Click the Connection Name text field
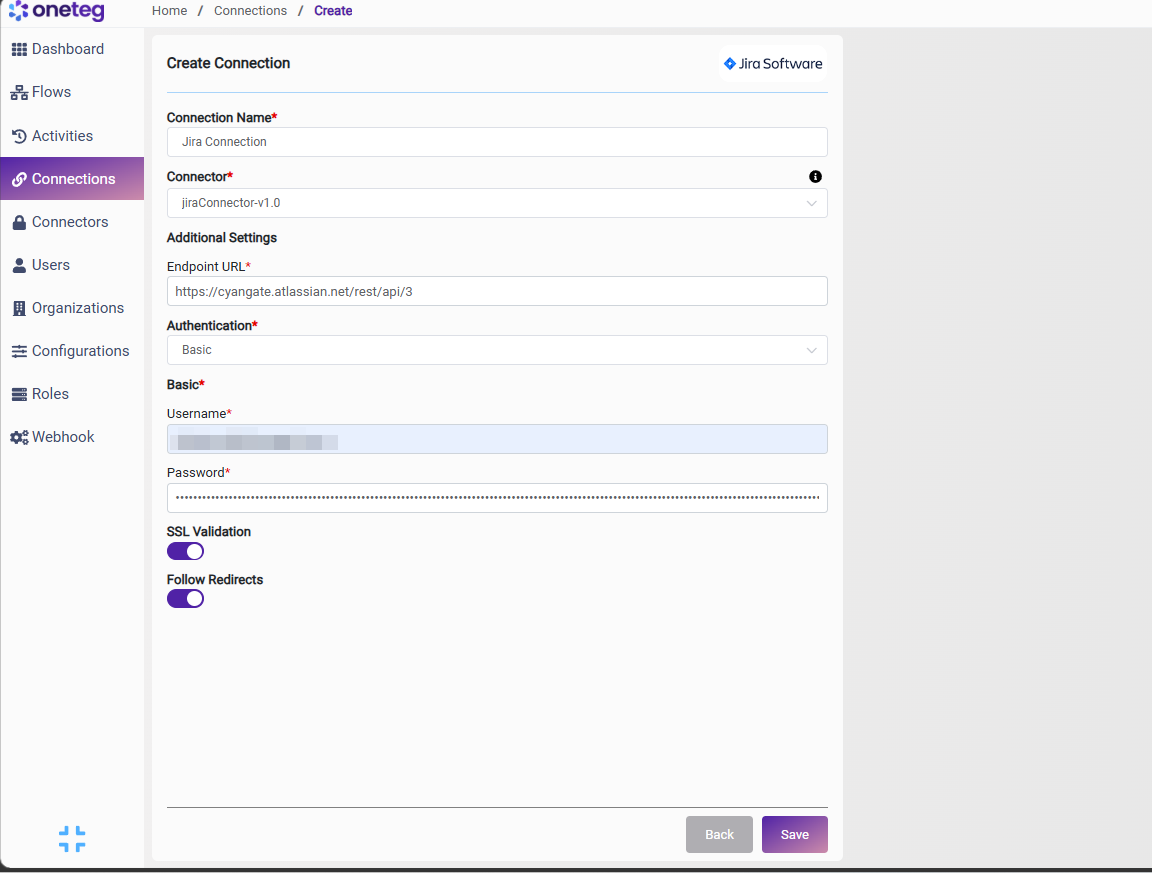The image size is (1152, 873). pyautogui.click(x=497, y=142)
